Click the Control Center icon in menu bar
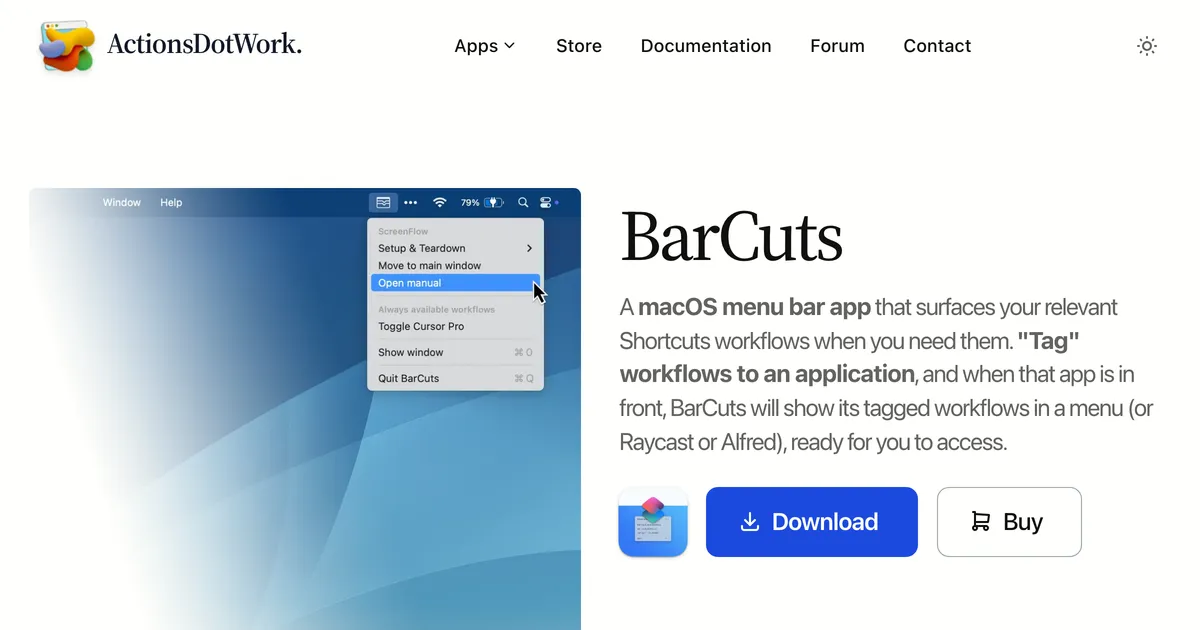1200x630 pixels. point(548,202)
